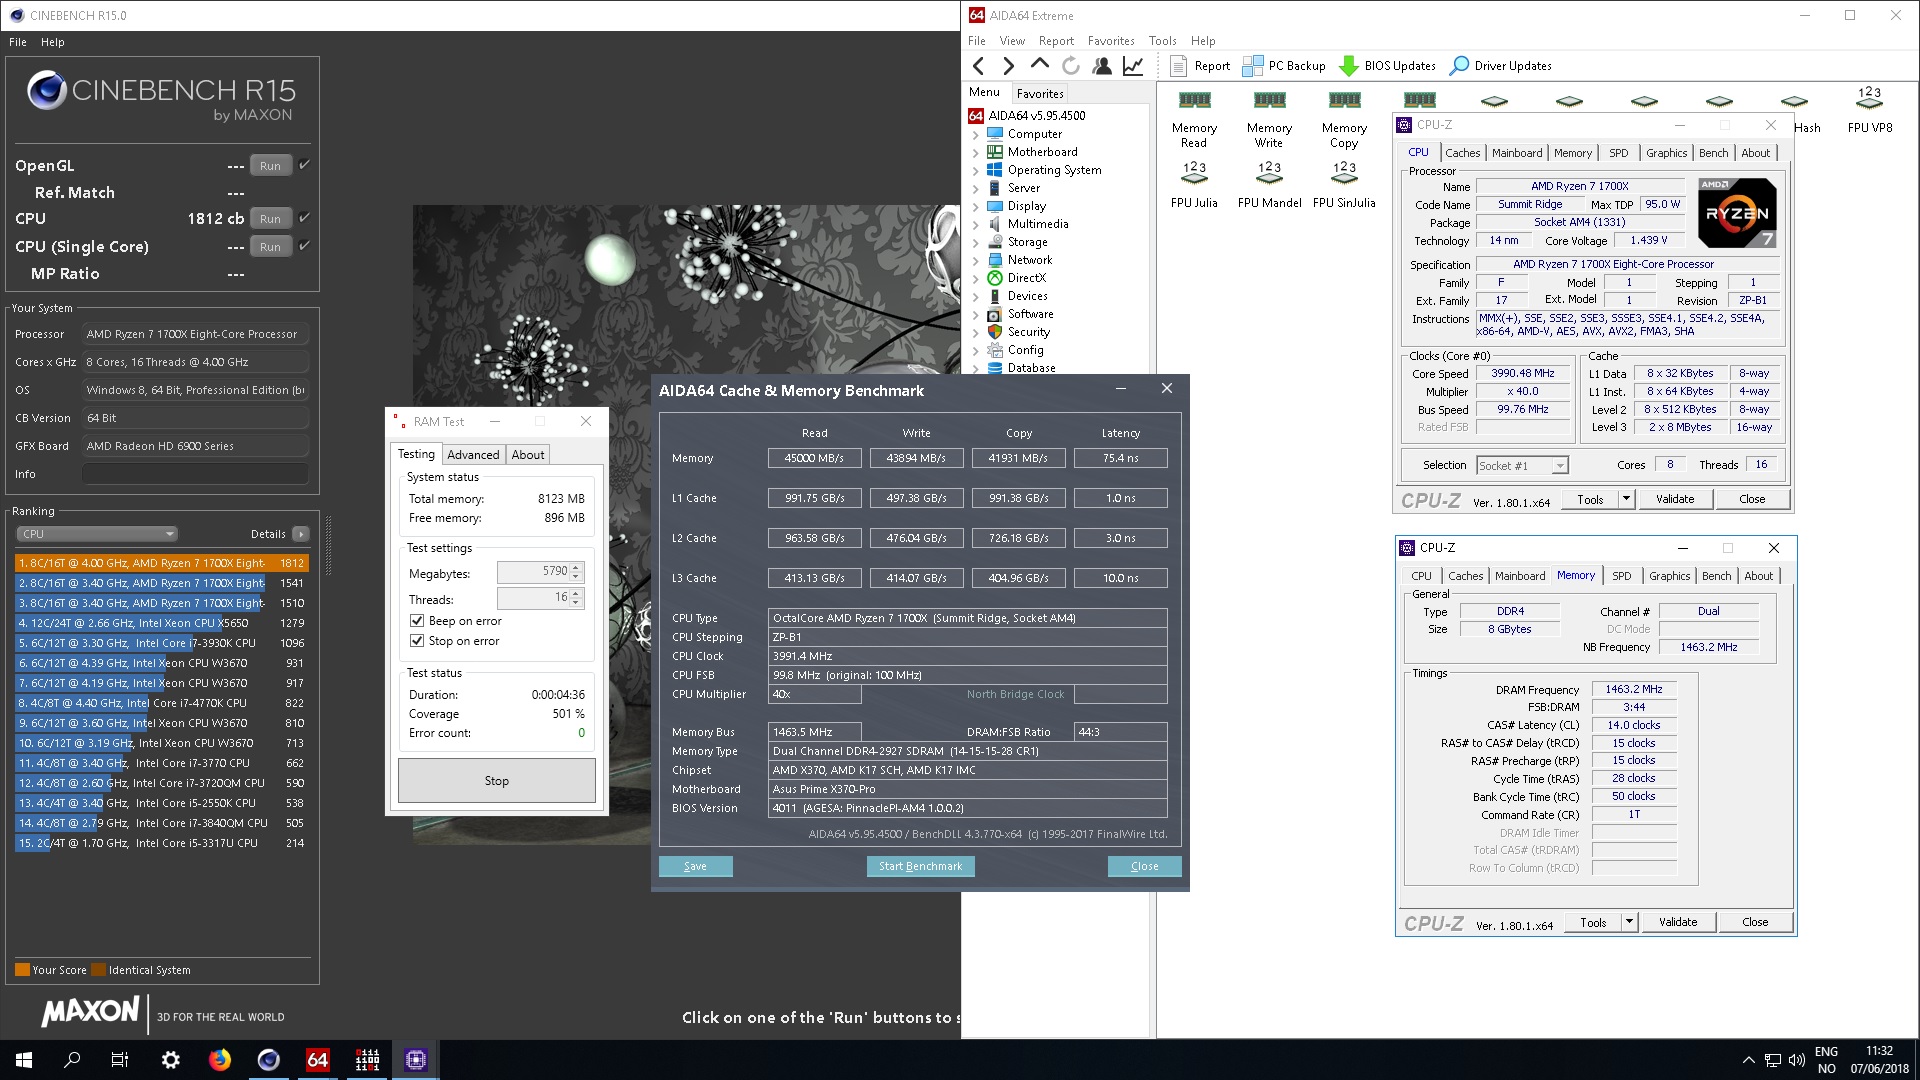
Task: Select top ranking entry 8C/16T @ 4.00 GHz
Action: (161, 563)
